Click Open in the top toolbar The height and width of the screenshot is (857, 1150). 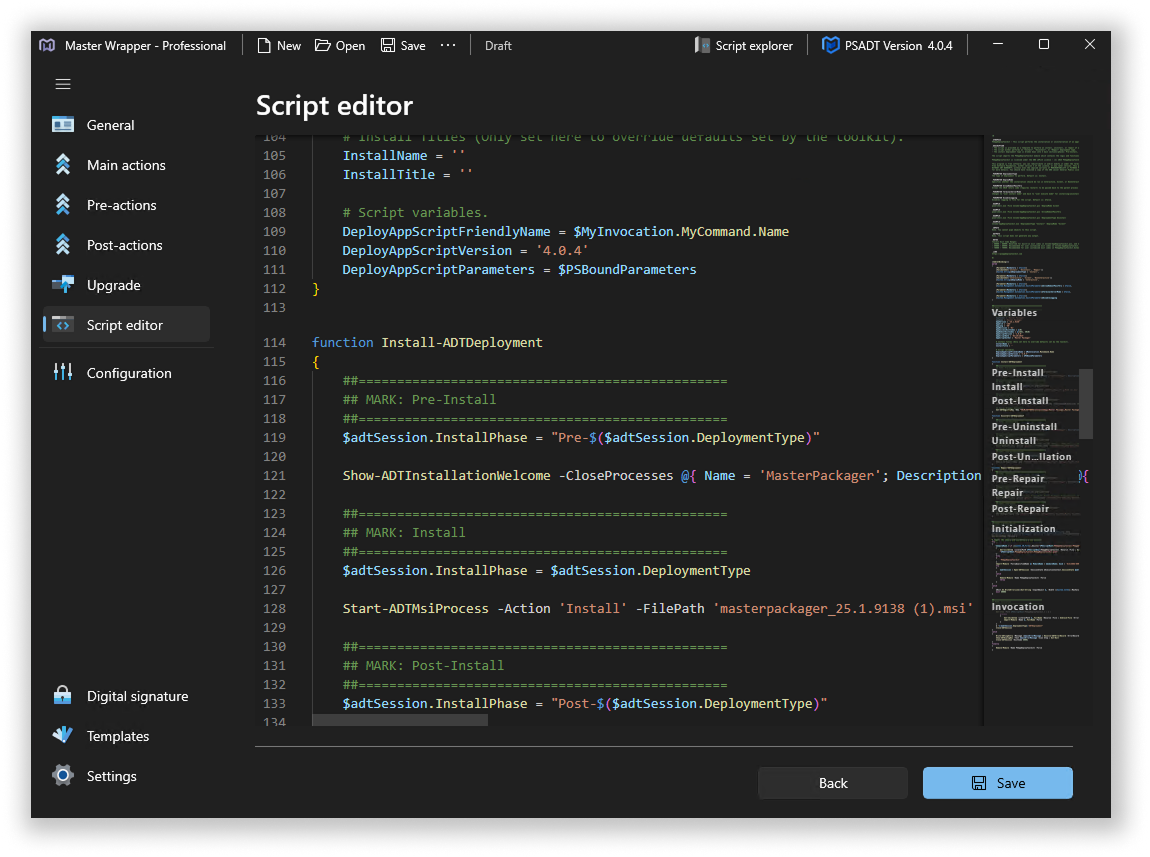coord(340,45)
